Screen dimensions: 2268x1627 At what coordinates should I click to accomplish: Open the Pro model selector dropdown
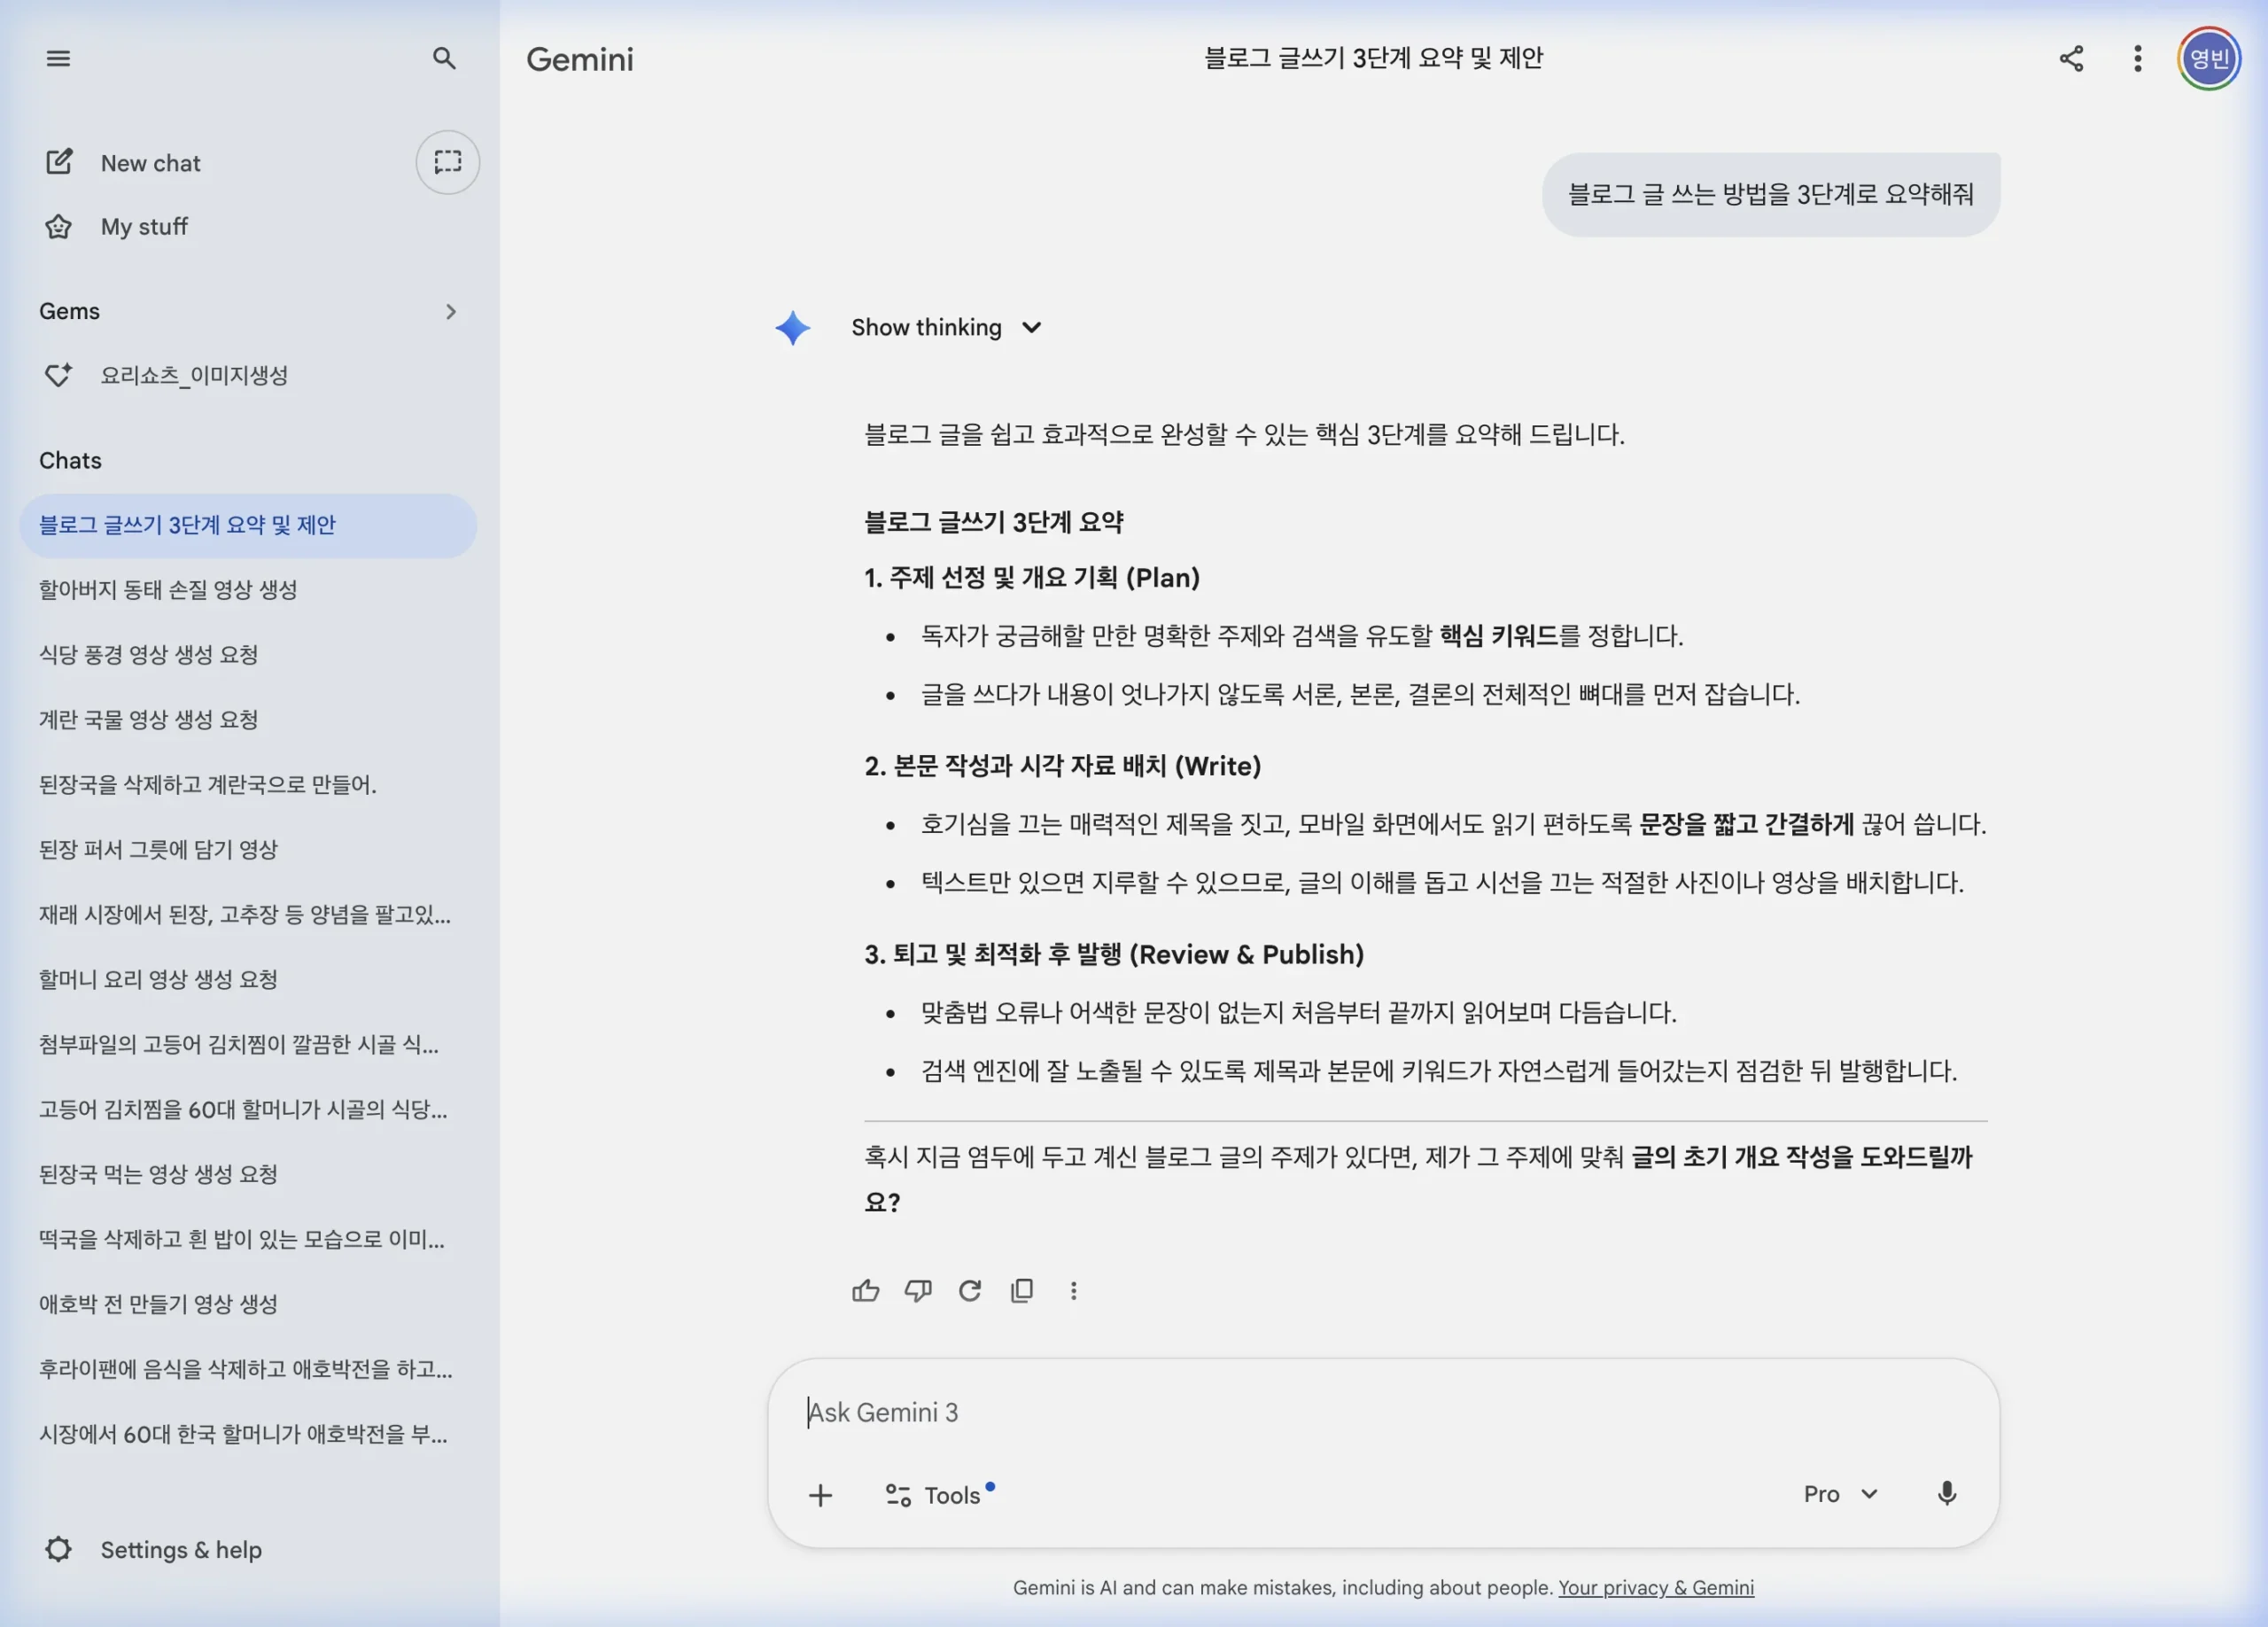point(1838,1494)
